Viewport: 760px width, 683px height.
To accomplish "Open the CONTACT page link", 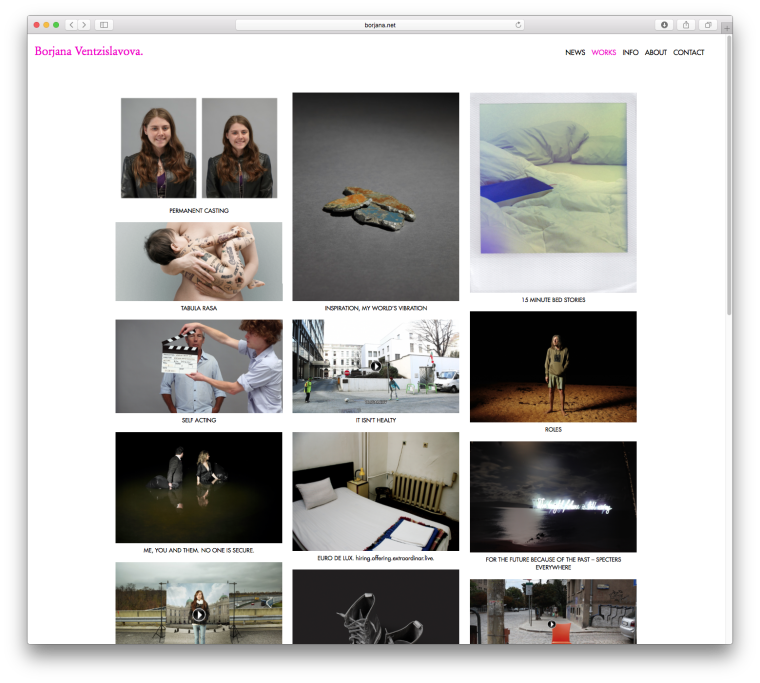I will point(688,53).
